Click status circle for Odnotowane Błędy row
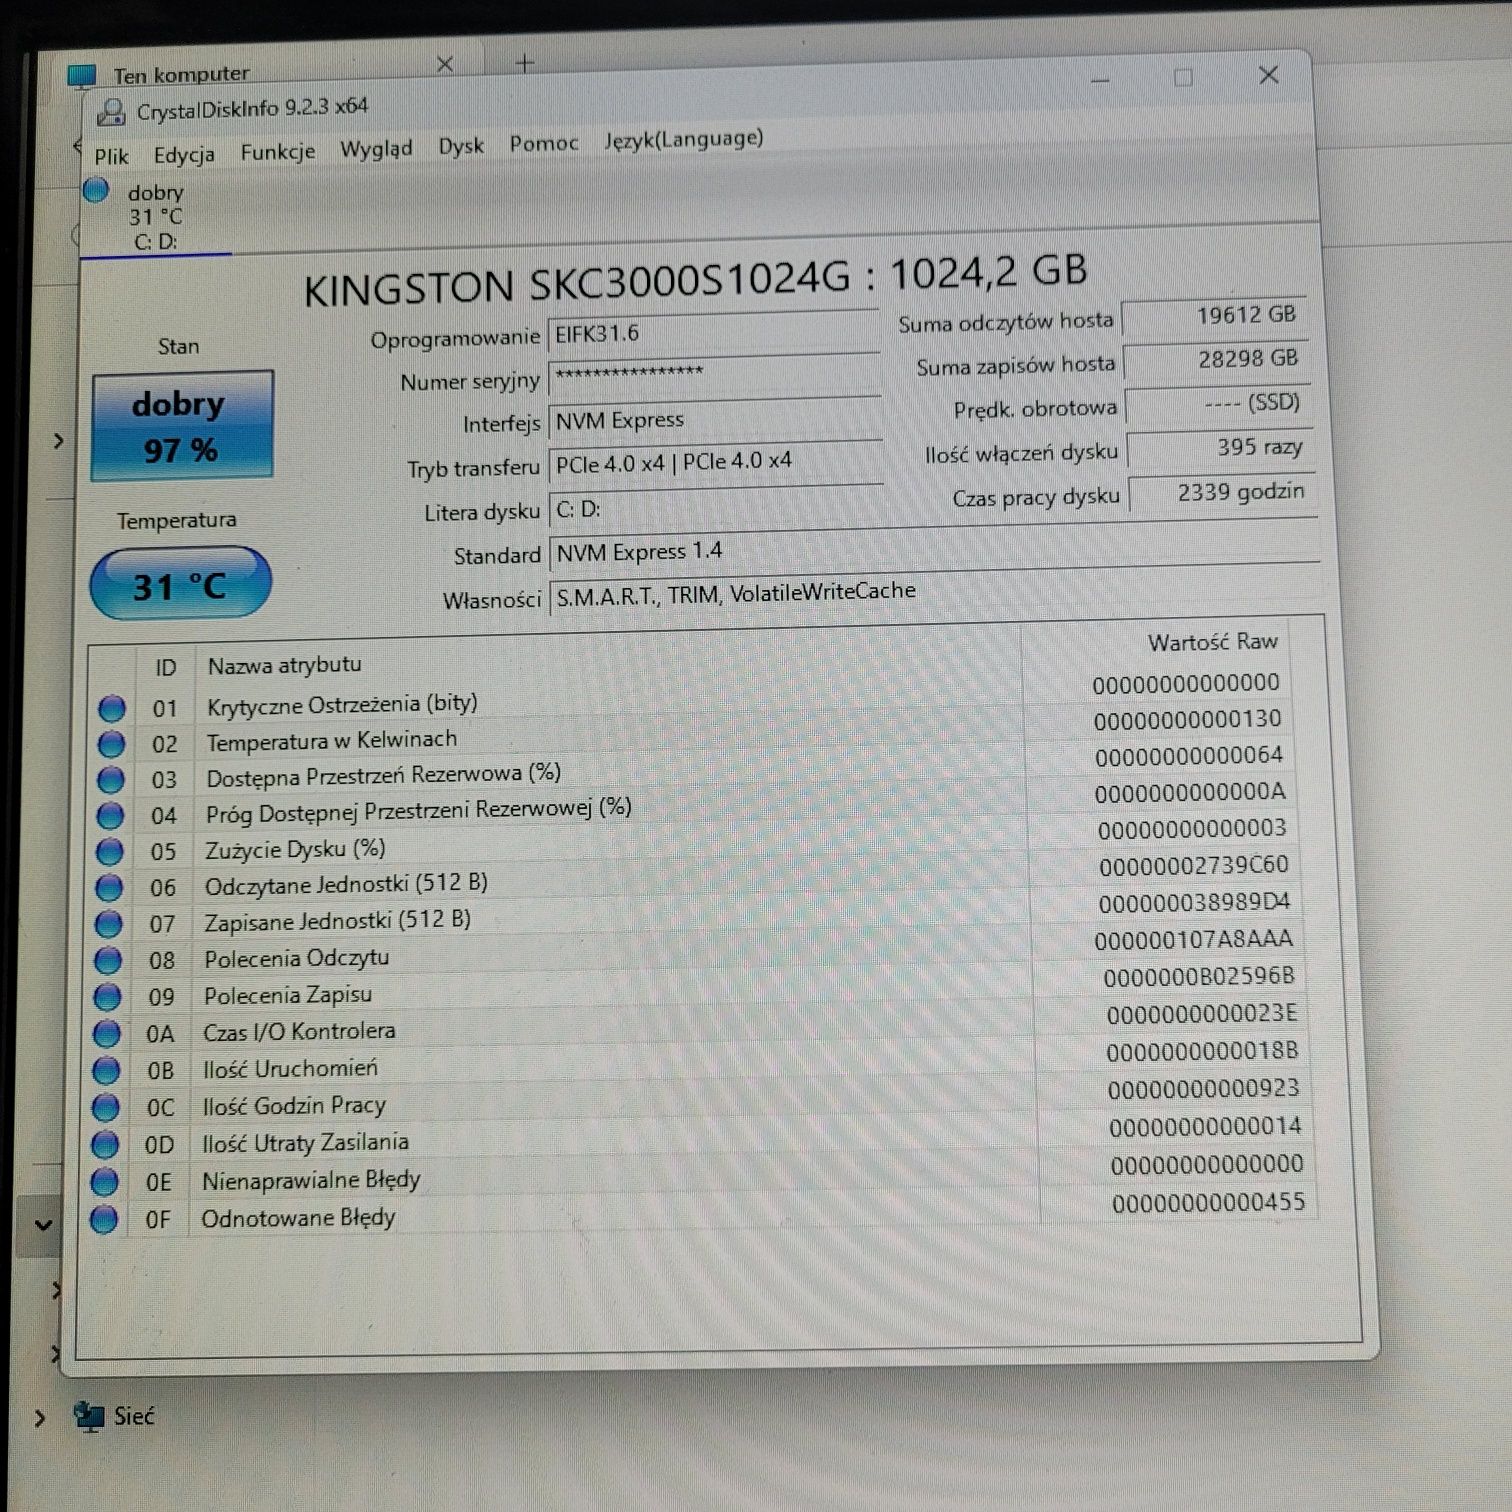This screenshot has height=1512, width=1512. 104,1220
